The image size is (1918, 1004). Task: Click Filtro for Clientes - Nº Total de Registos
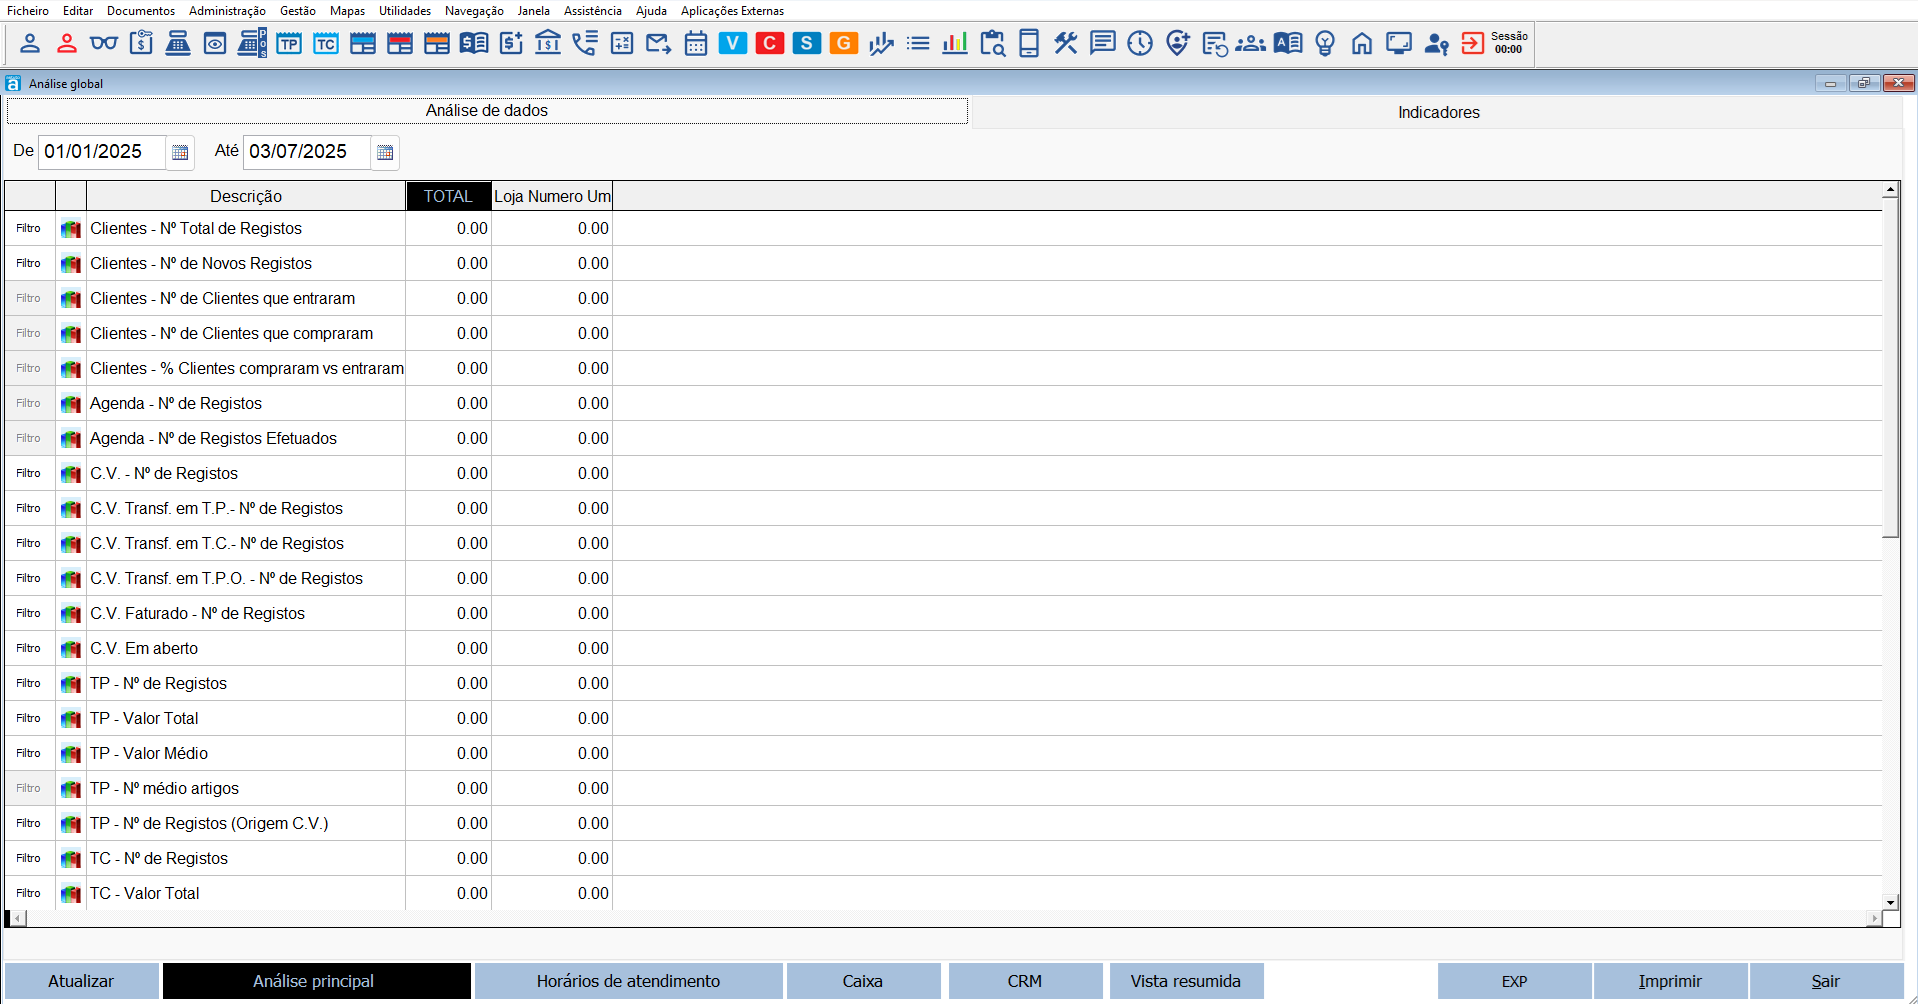(x=29, y=229)
